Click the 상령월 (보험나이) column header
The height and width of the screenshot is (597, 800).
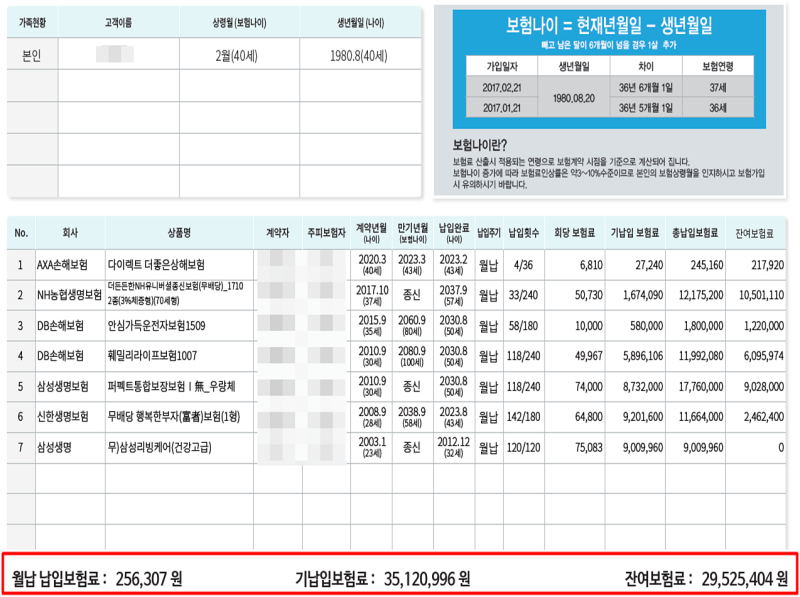239,23
